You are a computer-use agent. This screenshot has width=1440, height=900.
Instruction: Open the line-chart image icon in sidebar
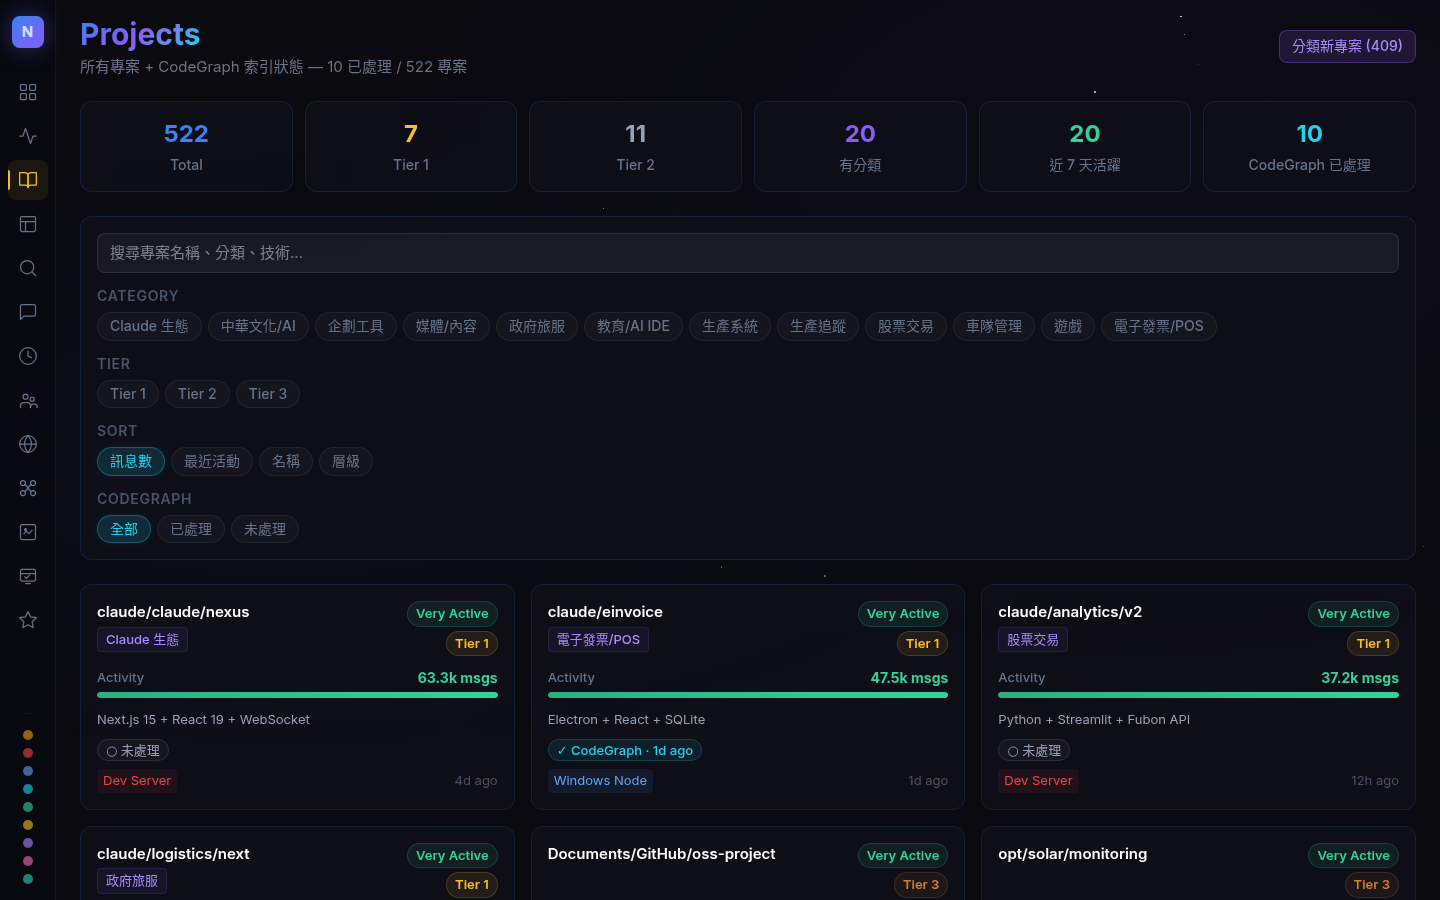28,532
